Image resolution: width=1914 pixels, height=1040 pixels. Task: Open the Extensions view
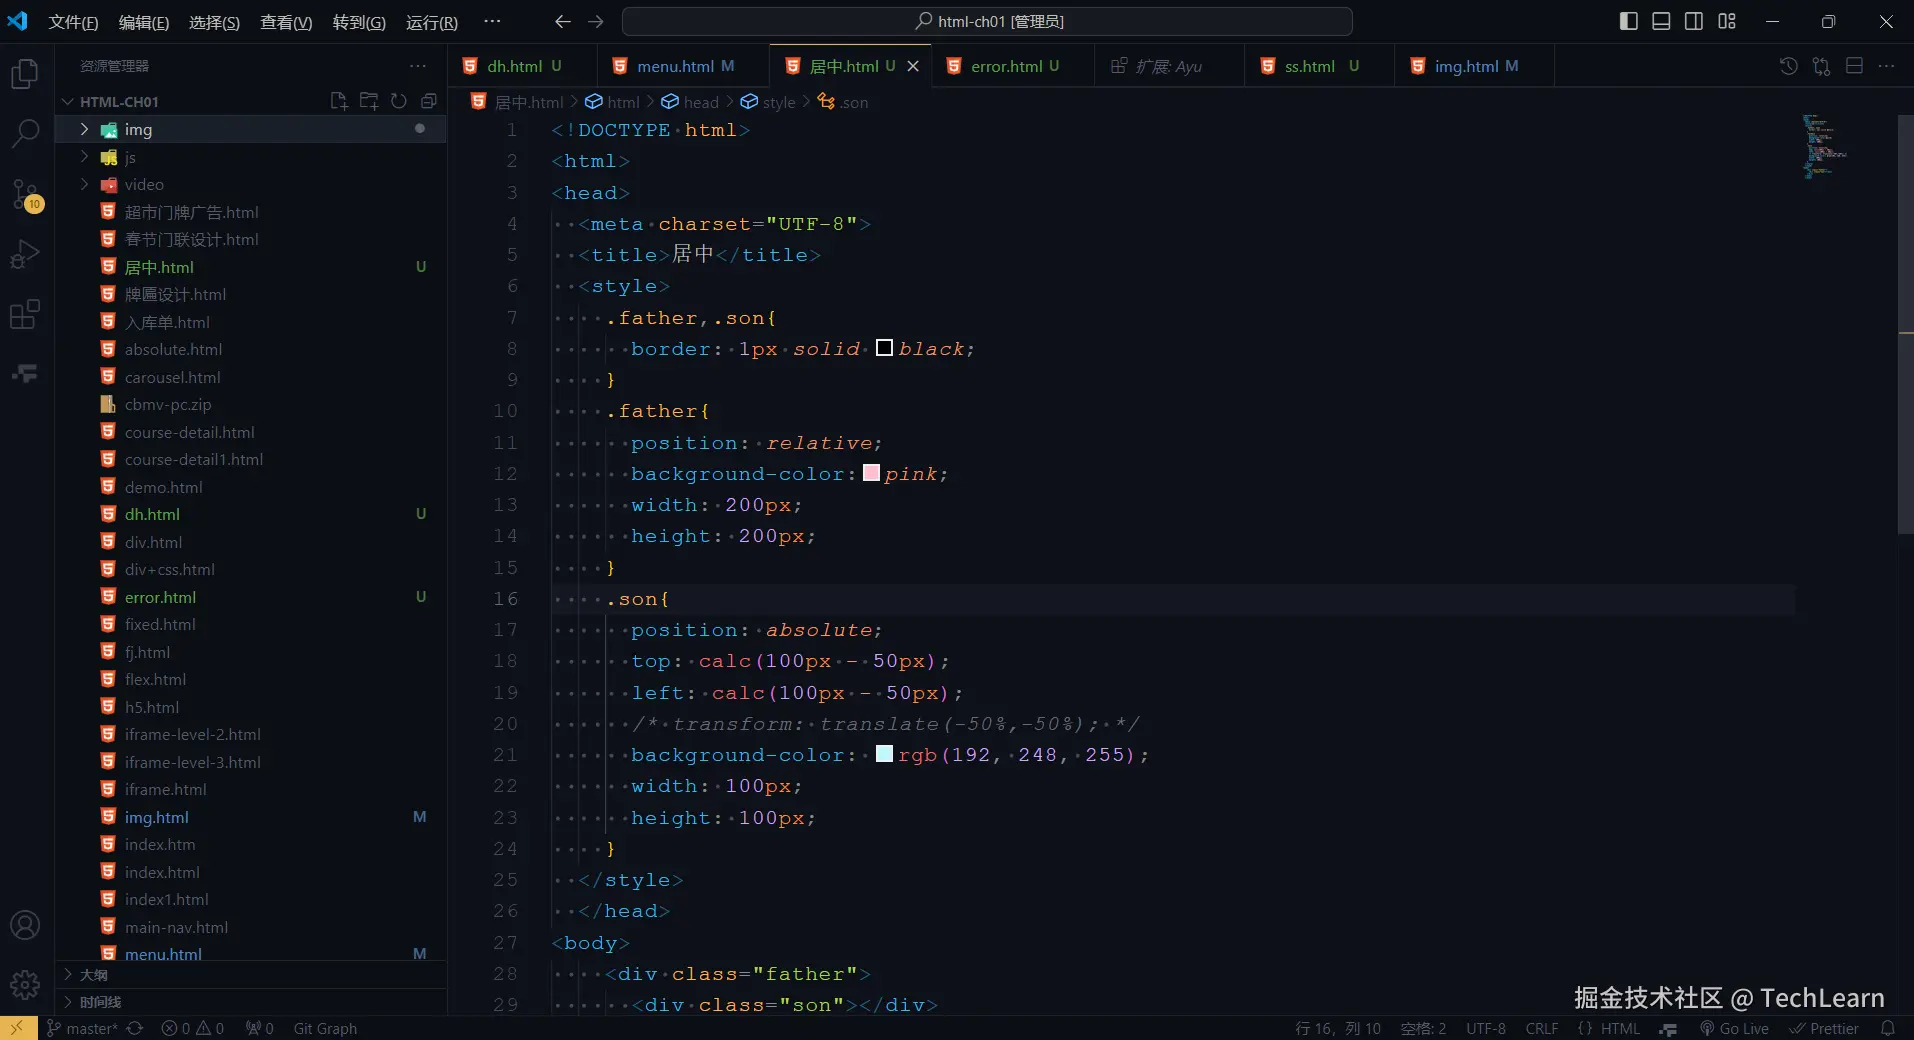pos(25,314)
